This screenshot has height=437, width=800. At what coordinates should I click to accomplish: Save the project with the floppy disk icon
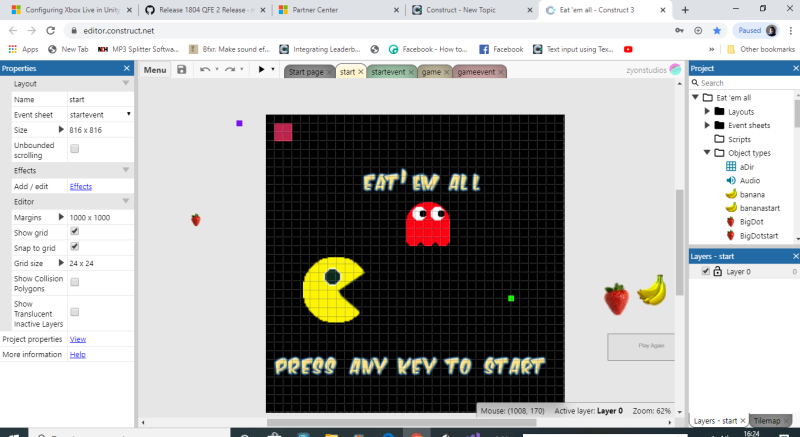pos(182,70)
